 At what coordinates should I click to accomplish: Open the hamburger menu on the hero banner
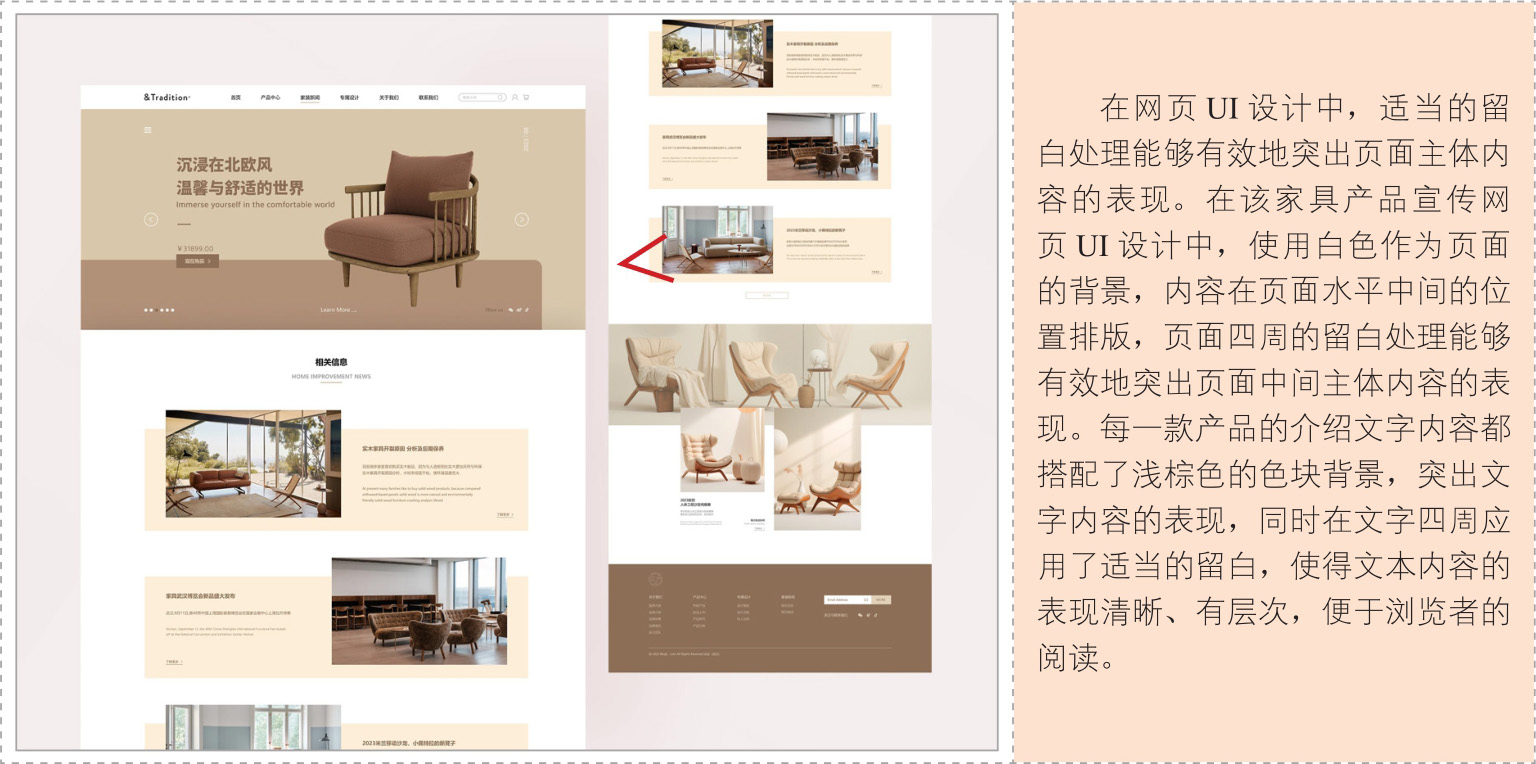(148, 130)
